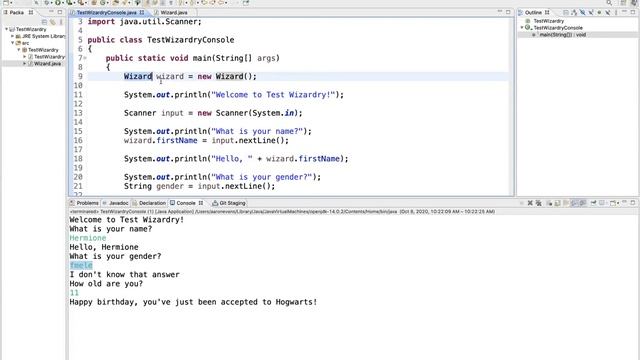Toggle show console when standard out changes
This screenshot has width=640, height=360.
(574, 203)
